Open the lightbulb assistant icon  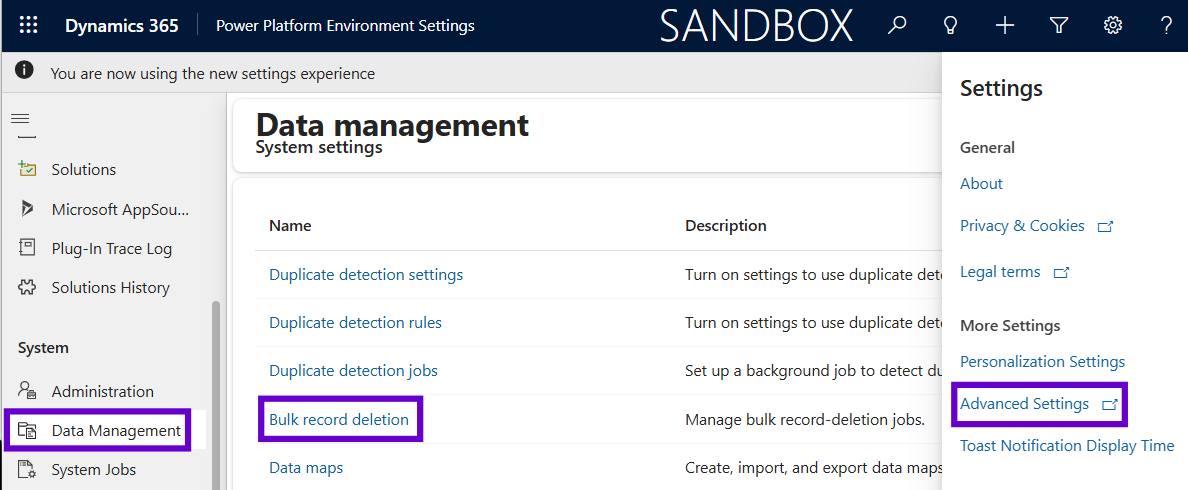click(x=949, y=26)
